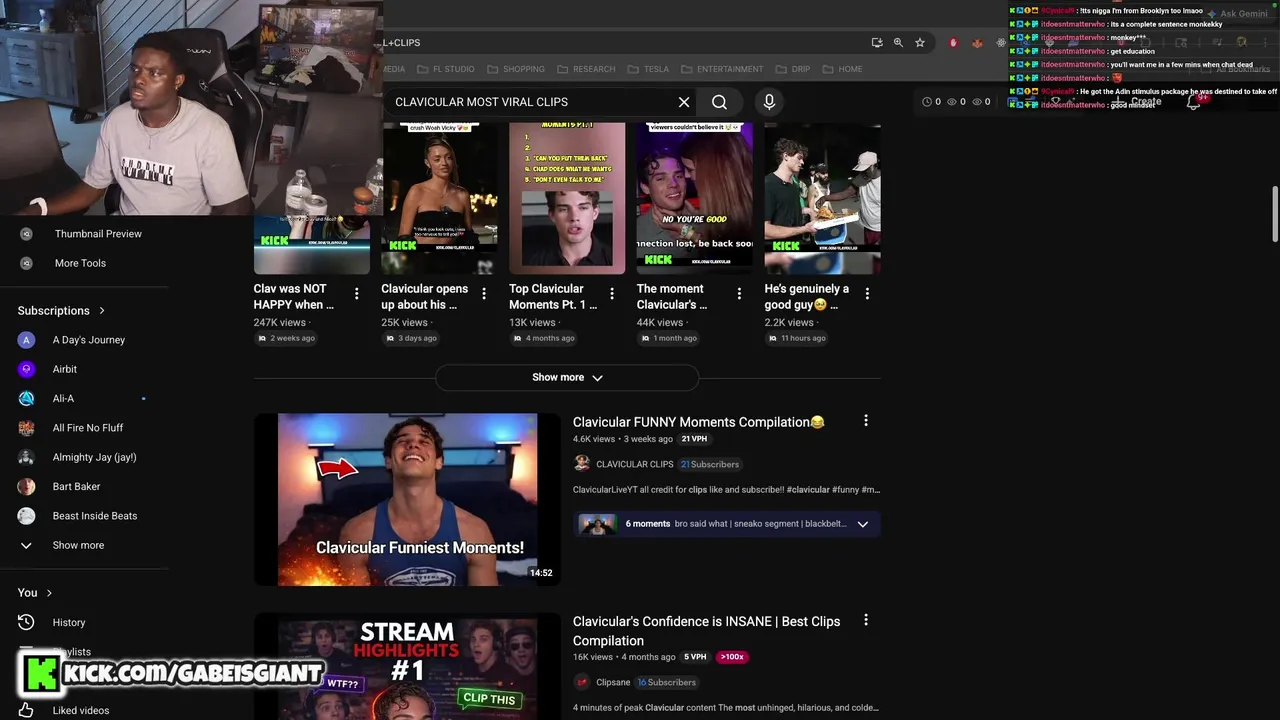Click the Bart Baker avatar icon

27,486
